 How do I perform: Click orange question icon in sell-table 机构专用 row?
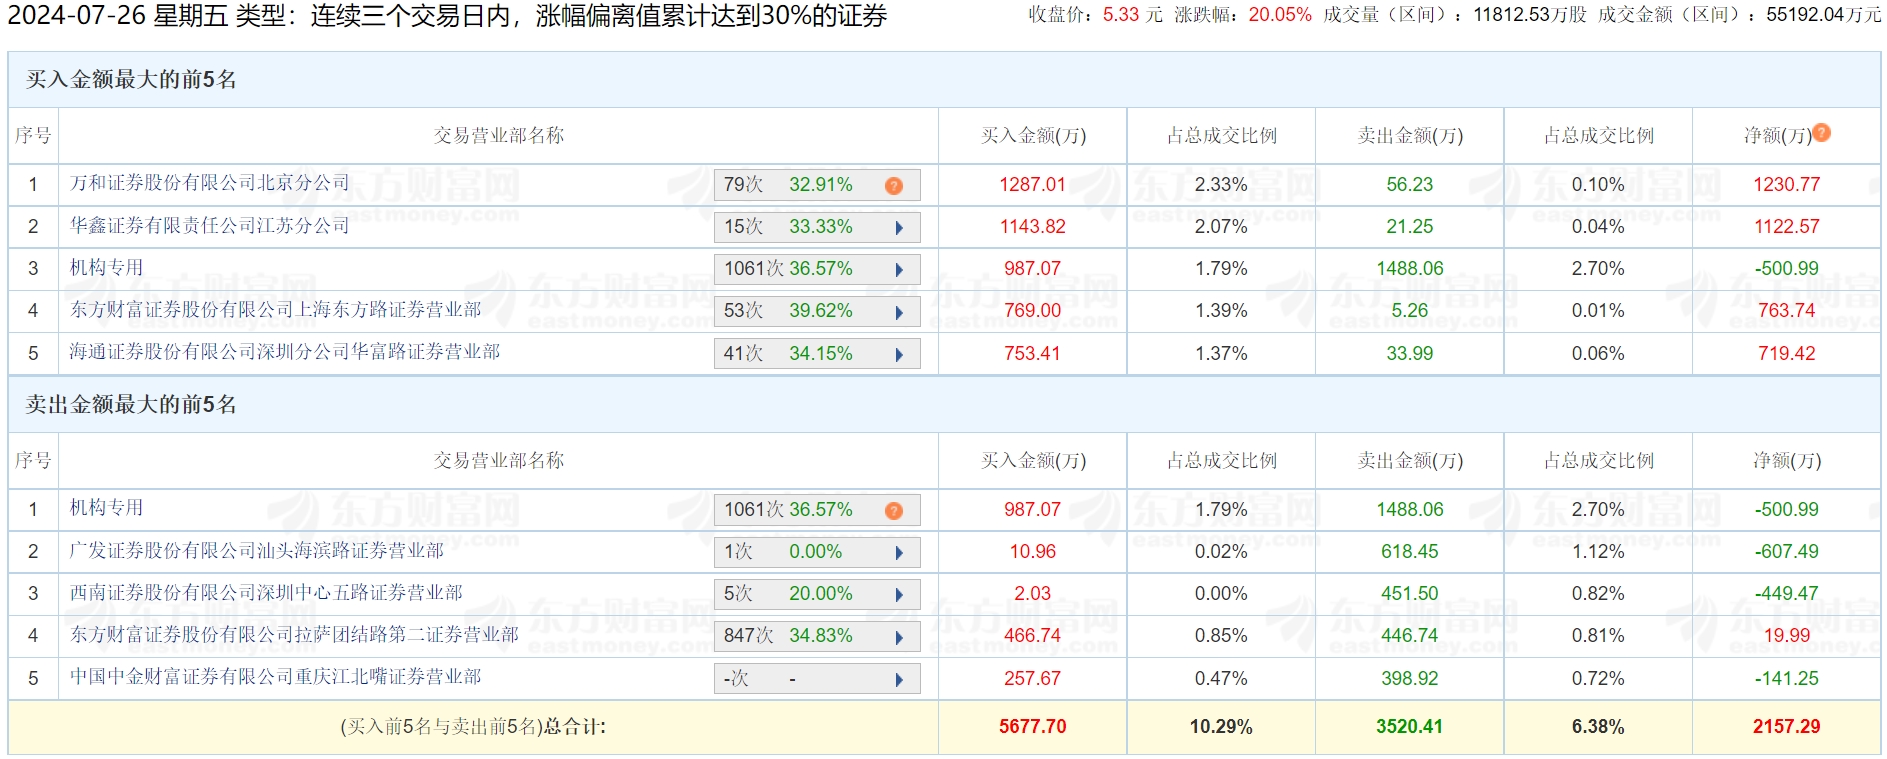(894, 511)
